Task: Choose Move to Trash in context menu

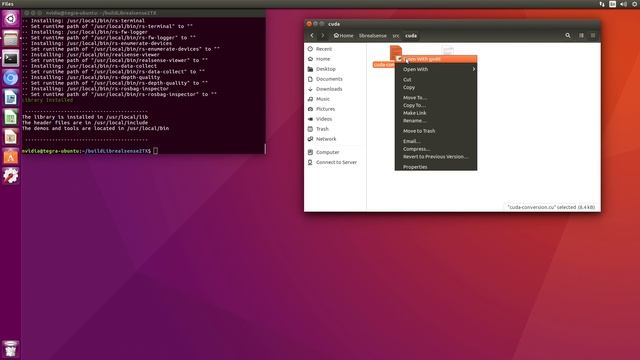Action: point(436,131)
